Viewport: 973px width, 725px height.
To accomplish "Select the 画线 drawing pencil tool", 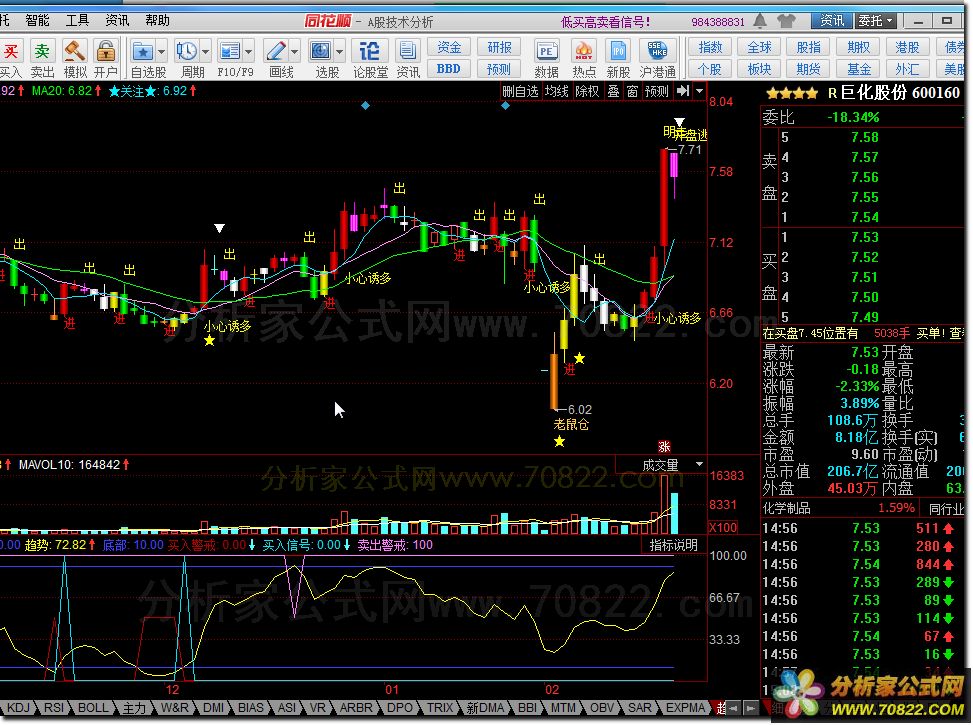I will coord(276,52).
